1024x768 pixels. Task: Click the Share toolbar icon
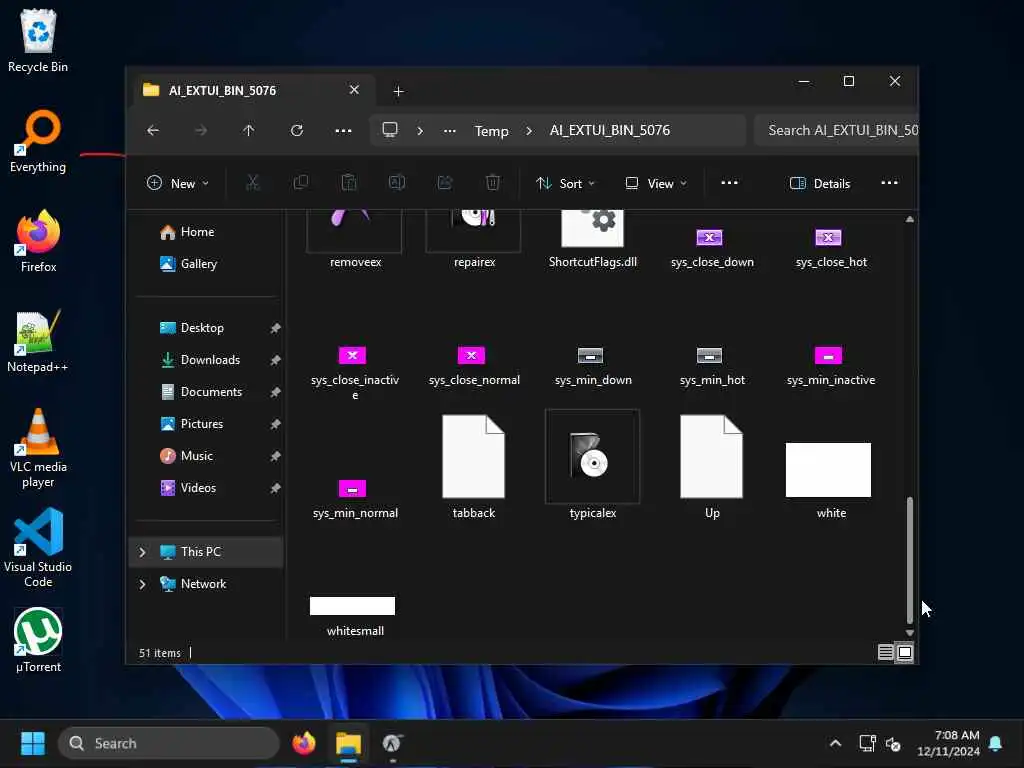pos(445,184)
